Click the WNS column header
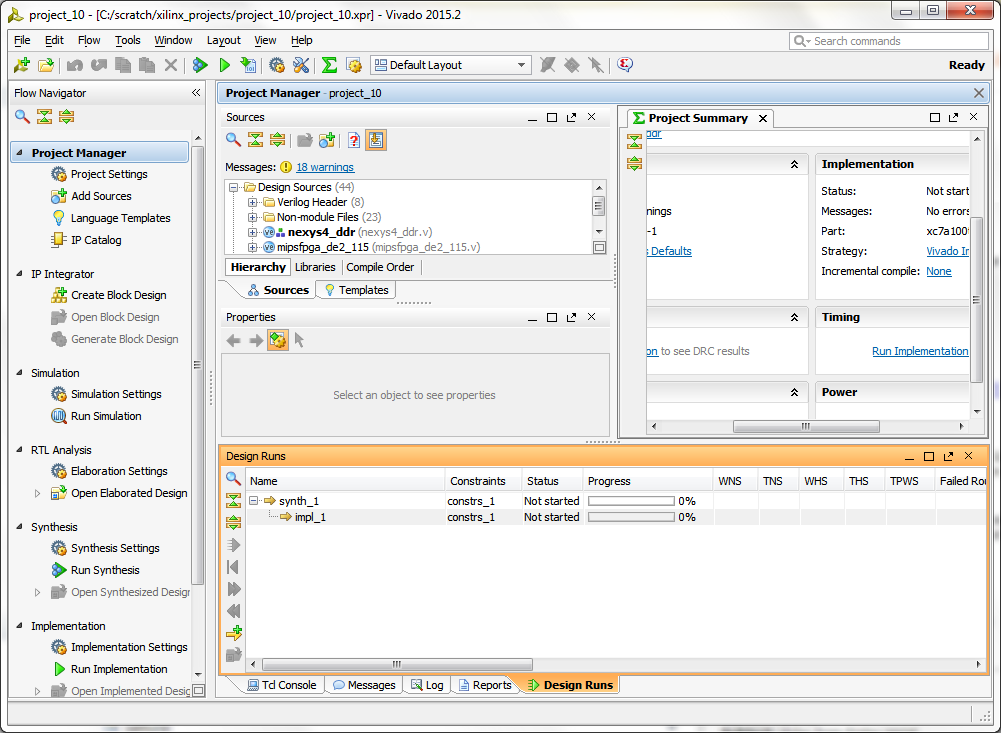Viewport: 1001px width, 733px height. (730, 481)
